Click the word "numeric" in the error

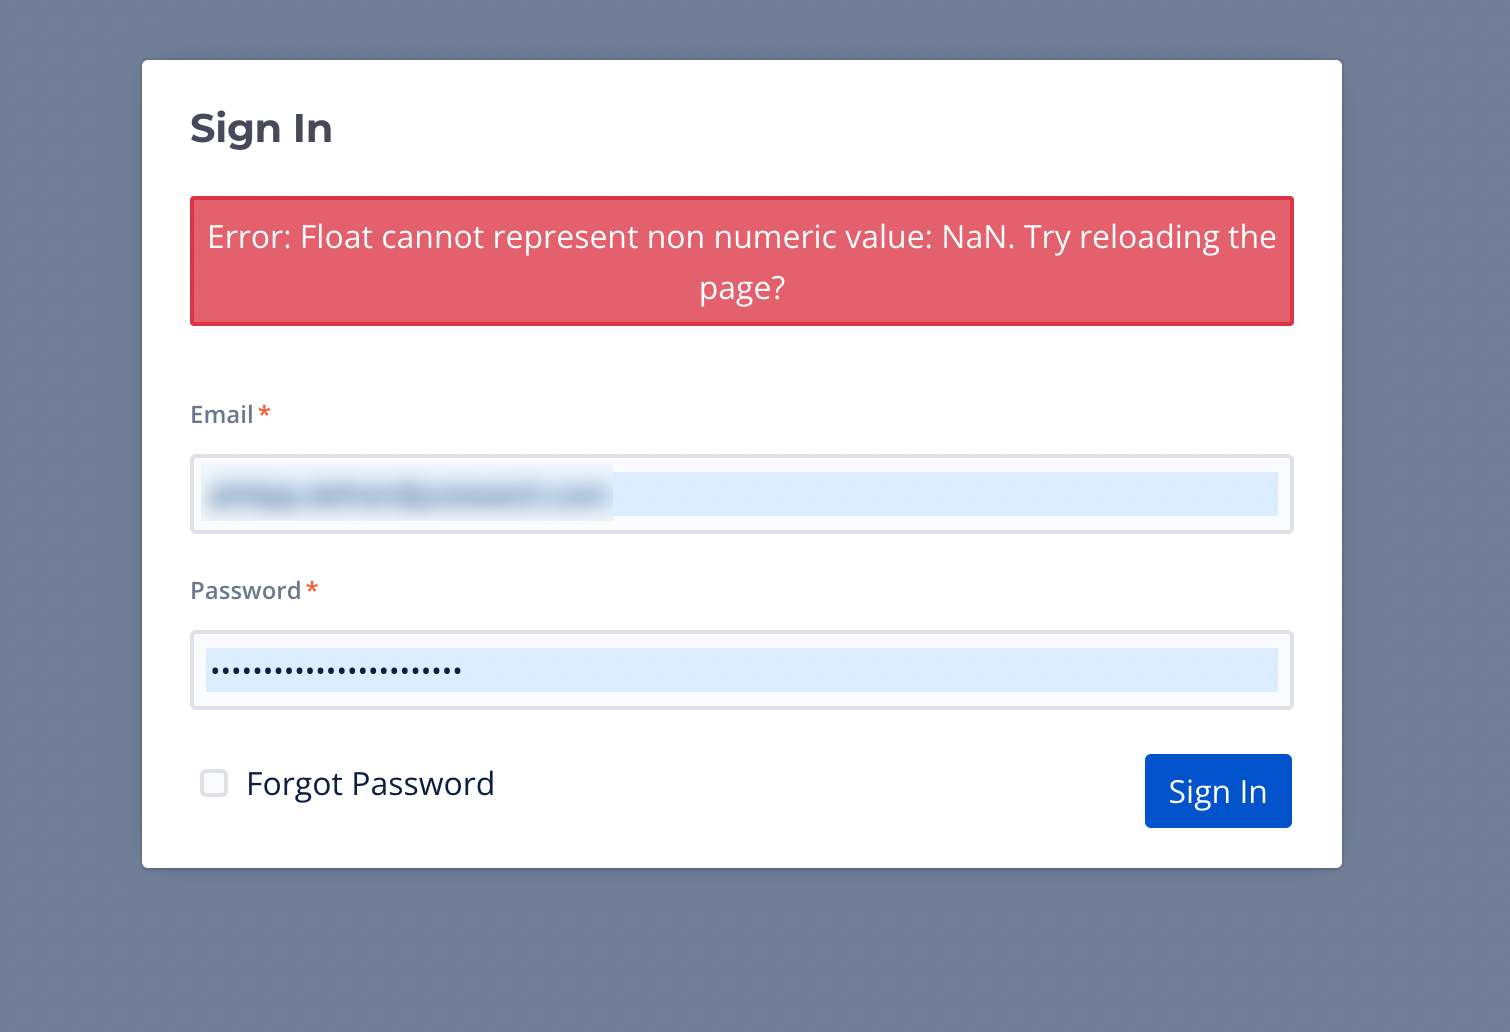(754, 237)
